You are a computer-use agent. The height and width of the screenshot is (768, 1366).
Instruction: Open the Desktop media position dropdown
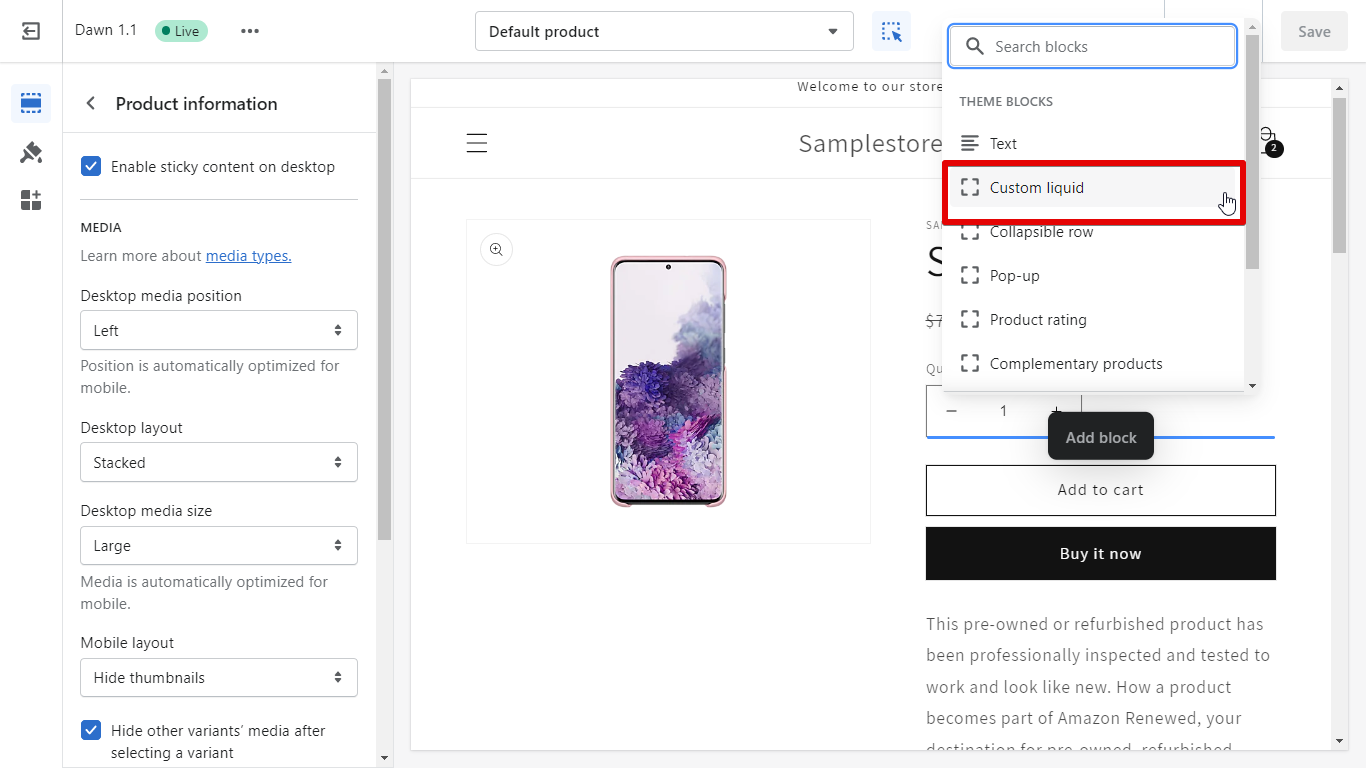(218, 330)
